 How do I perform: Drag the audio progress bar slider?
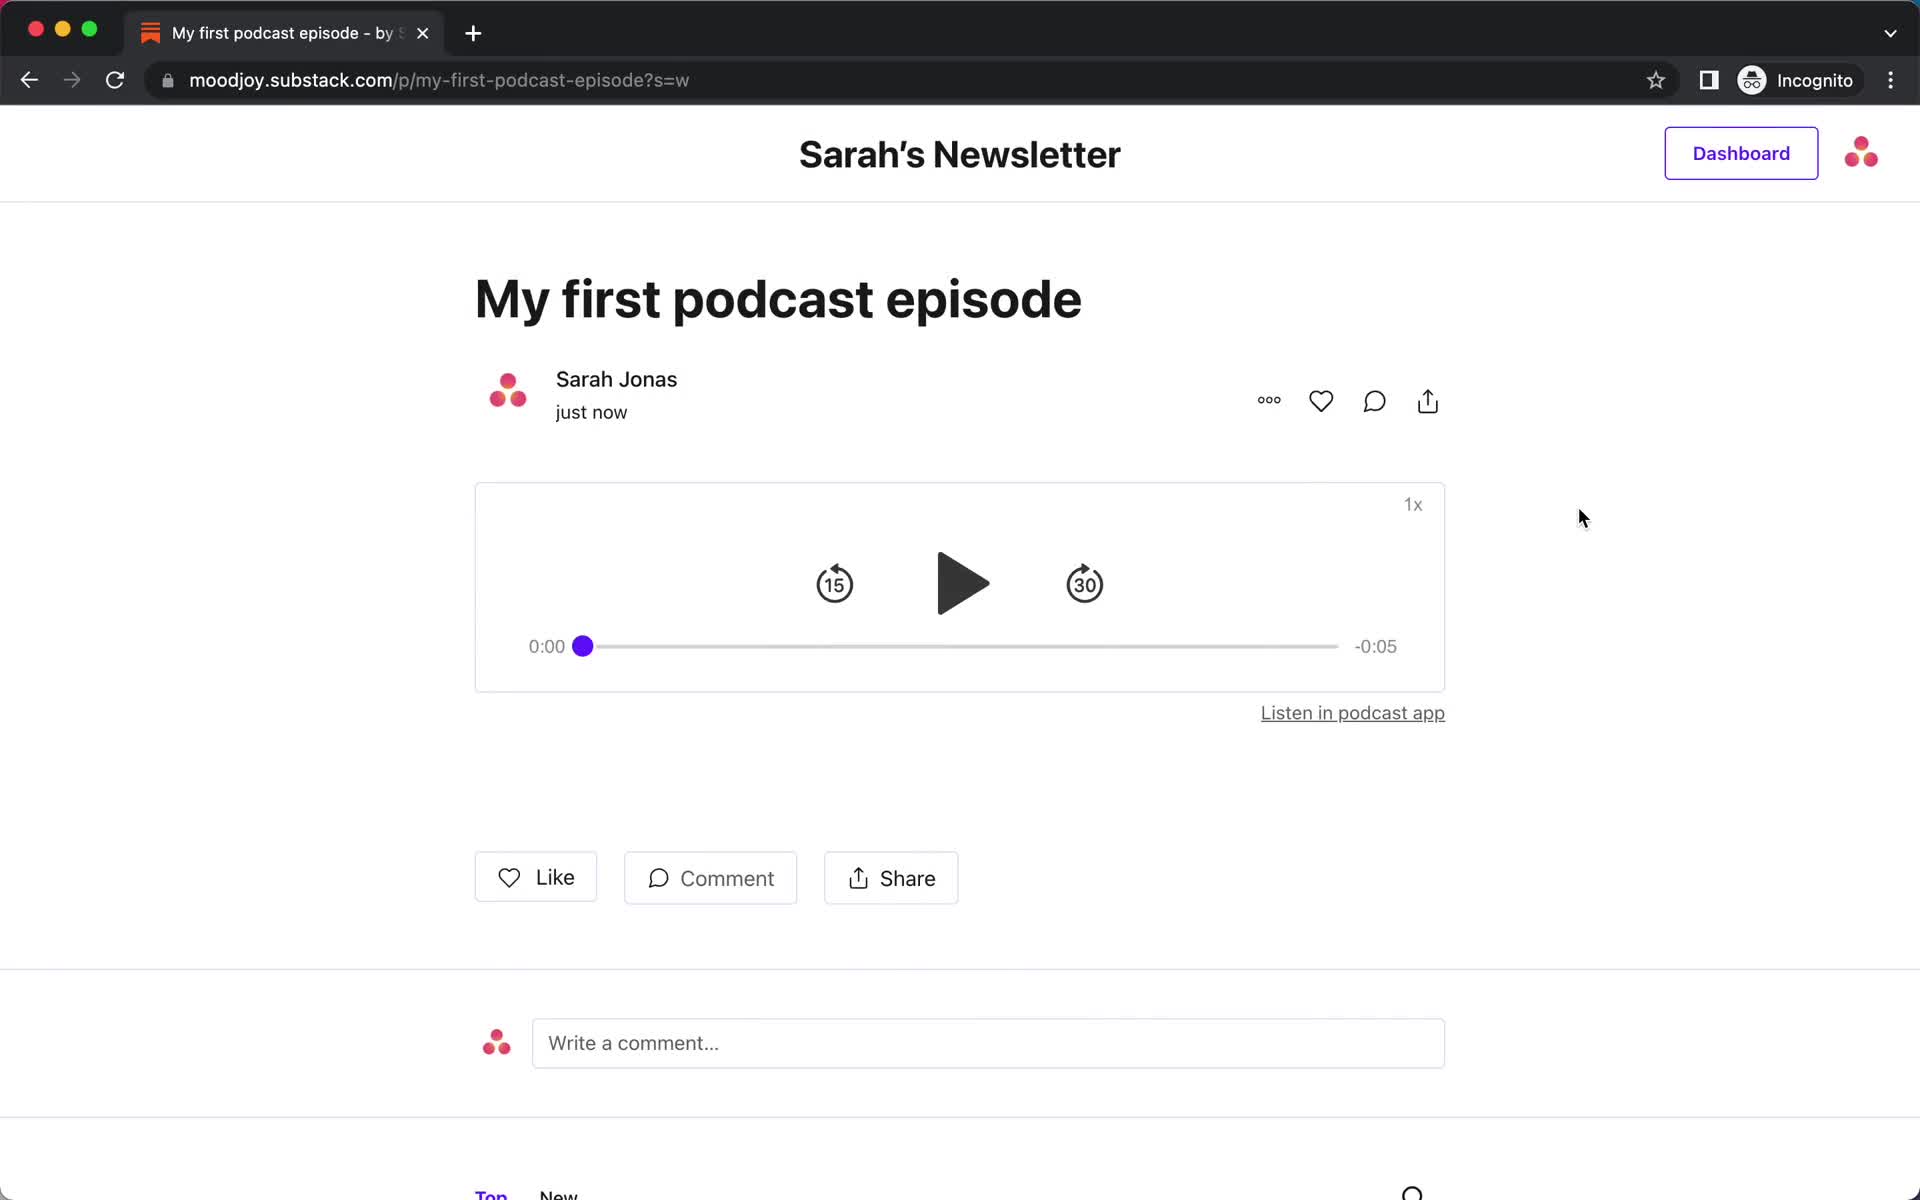coord(582,646)
